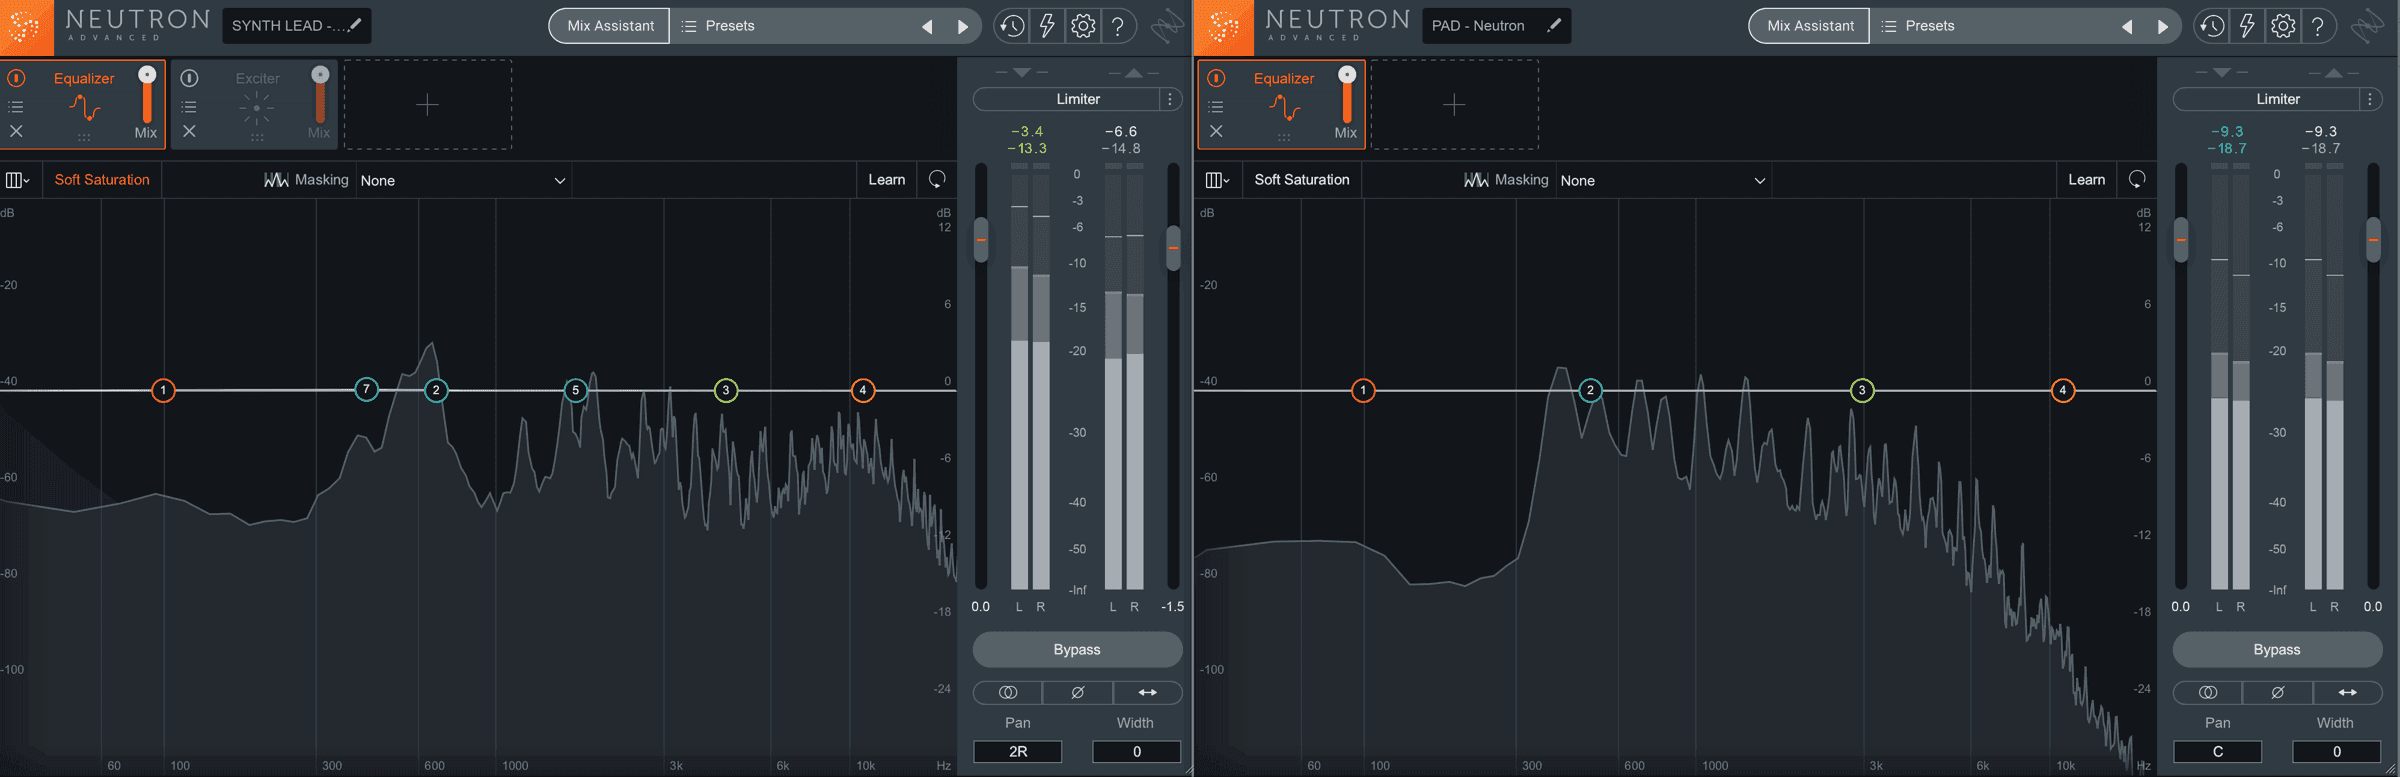Open settings gear in the PAD window
The height and width of the screenshot is (777, 2400).
point(2283,26)
